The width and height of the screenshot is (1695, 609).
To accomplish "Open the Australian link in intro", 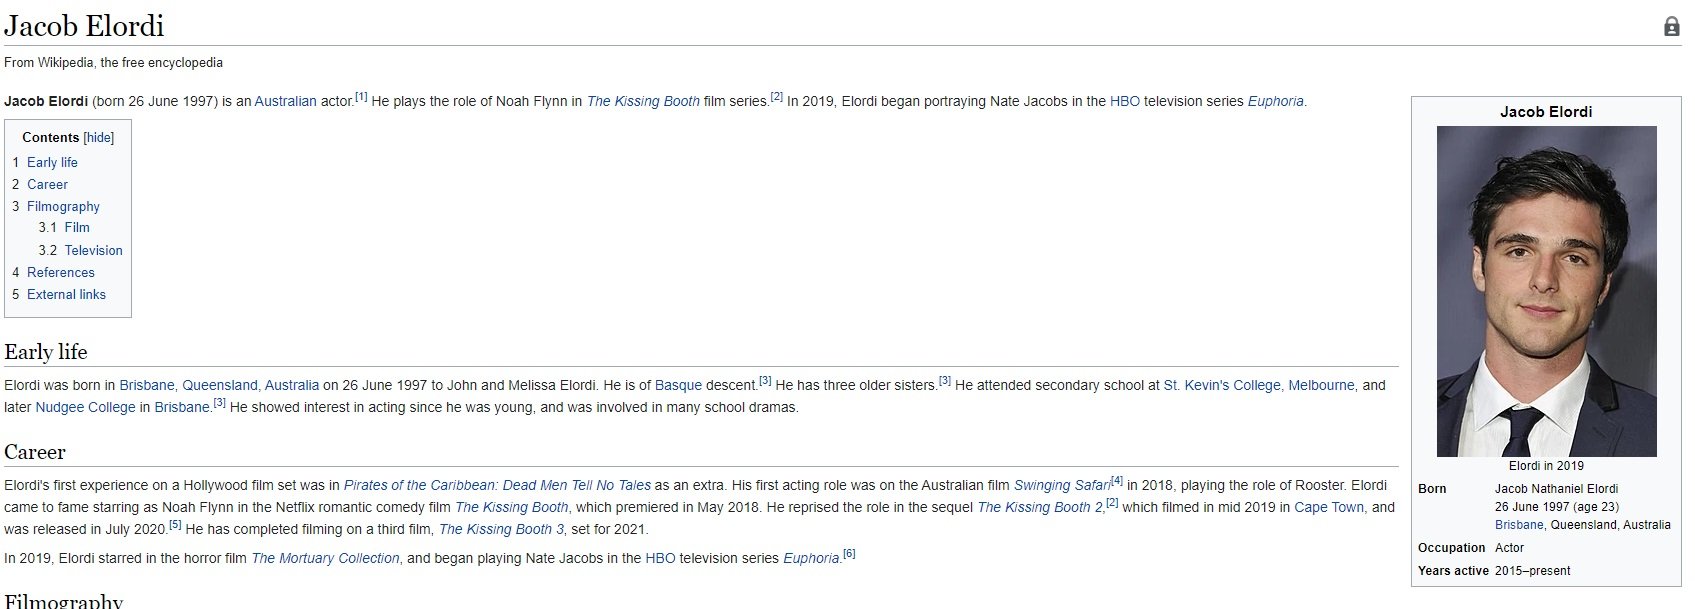I will [285, 101].
